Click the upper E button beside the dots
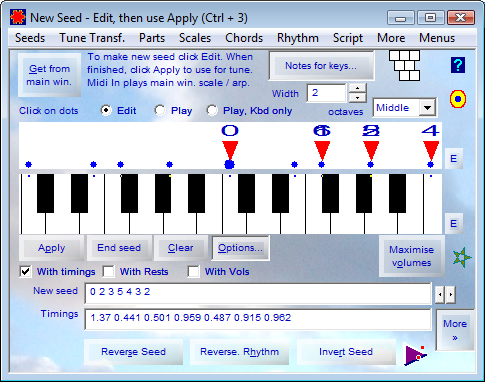The width and height of the screenshot is (485, 382). click(454, 158)
